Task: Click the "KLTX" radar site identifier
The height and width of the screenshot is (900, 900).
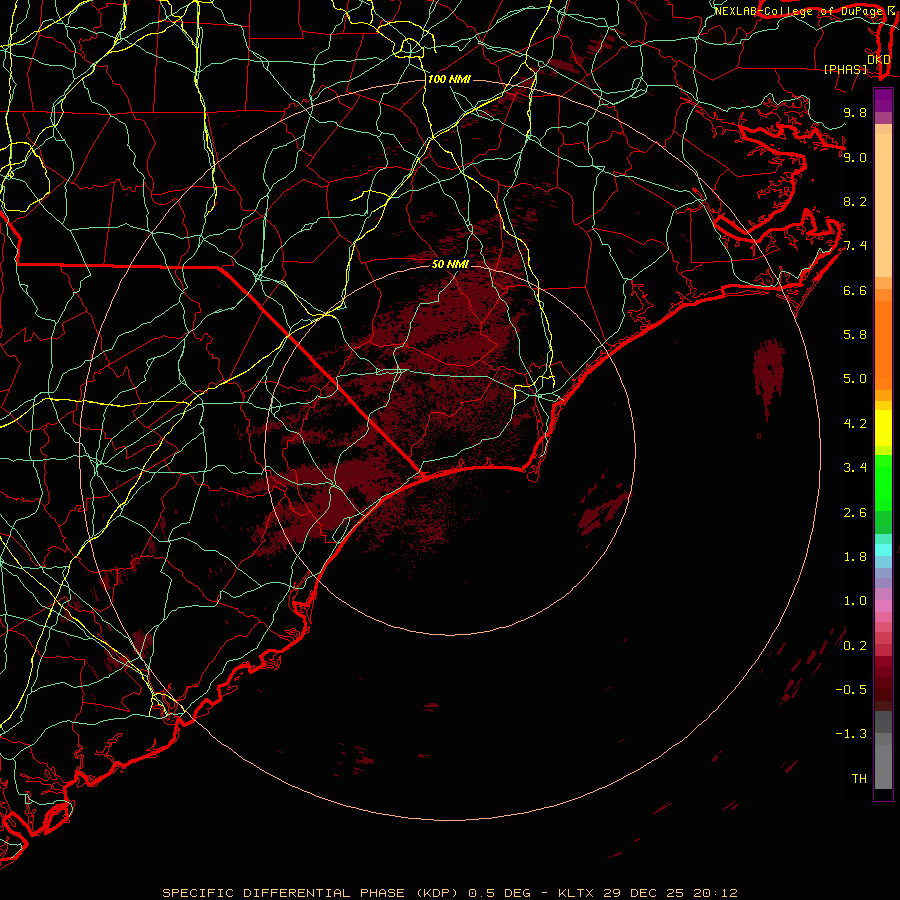Action: tap(577, 893)
